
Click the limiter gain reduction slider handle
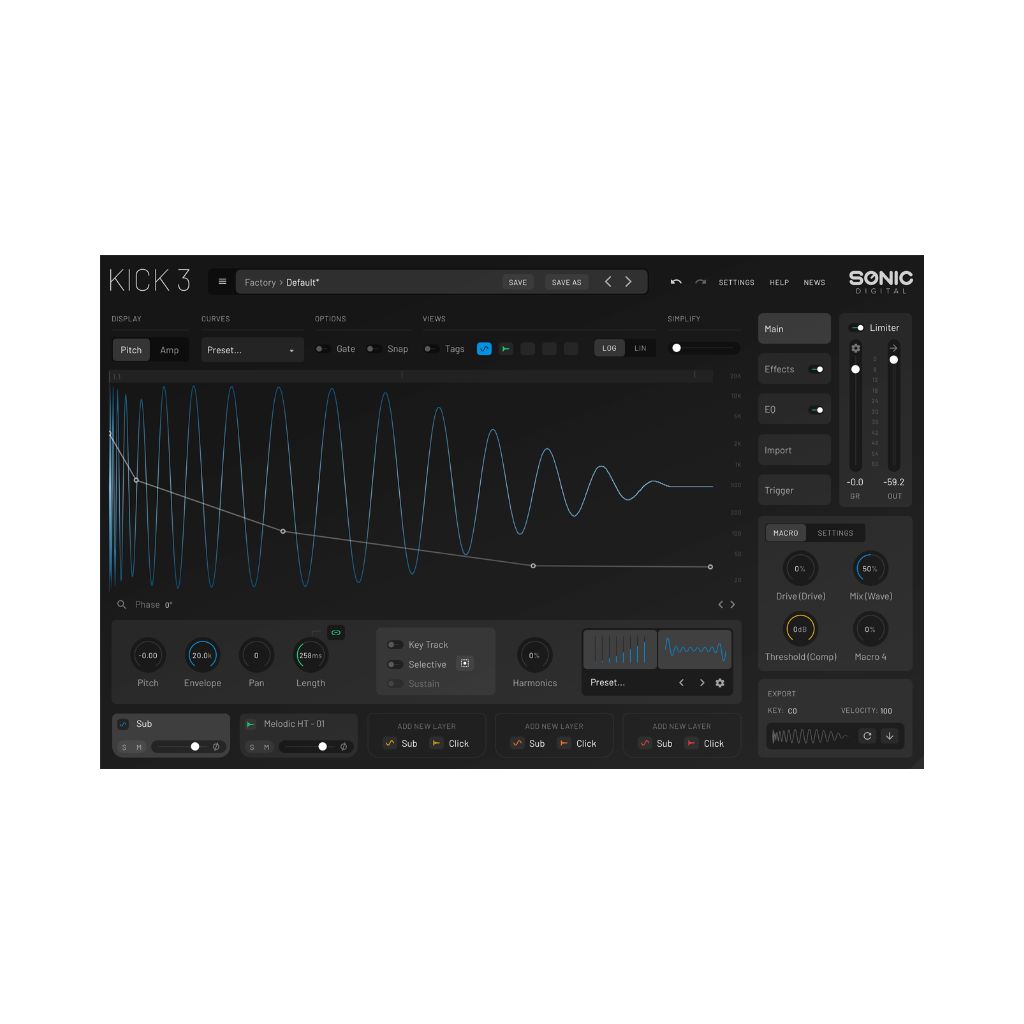(856, 370)
